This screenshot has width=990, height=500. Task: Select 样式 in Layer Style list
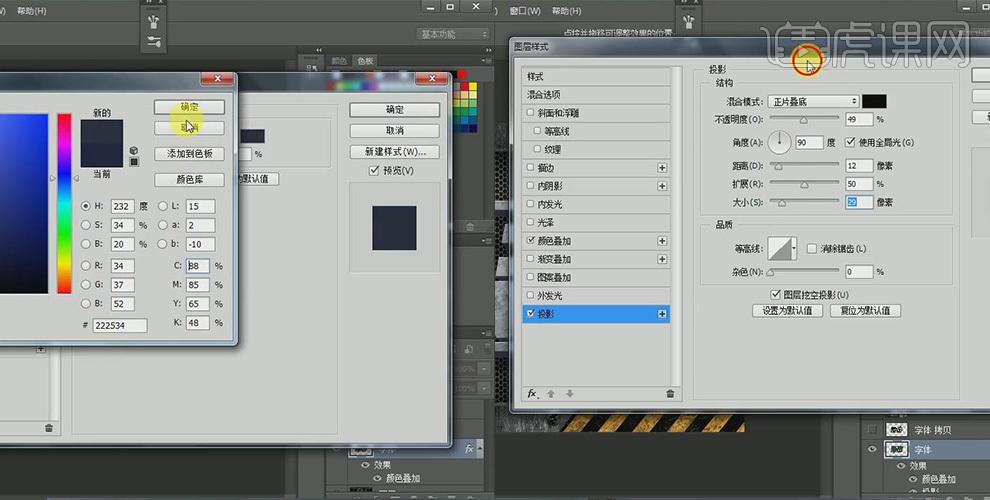pos(596,76)
